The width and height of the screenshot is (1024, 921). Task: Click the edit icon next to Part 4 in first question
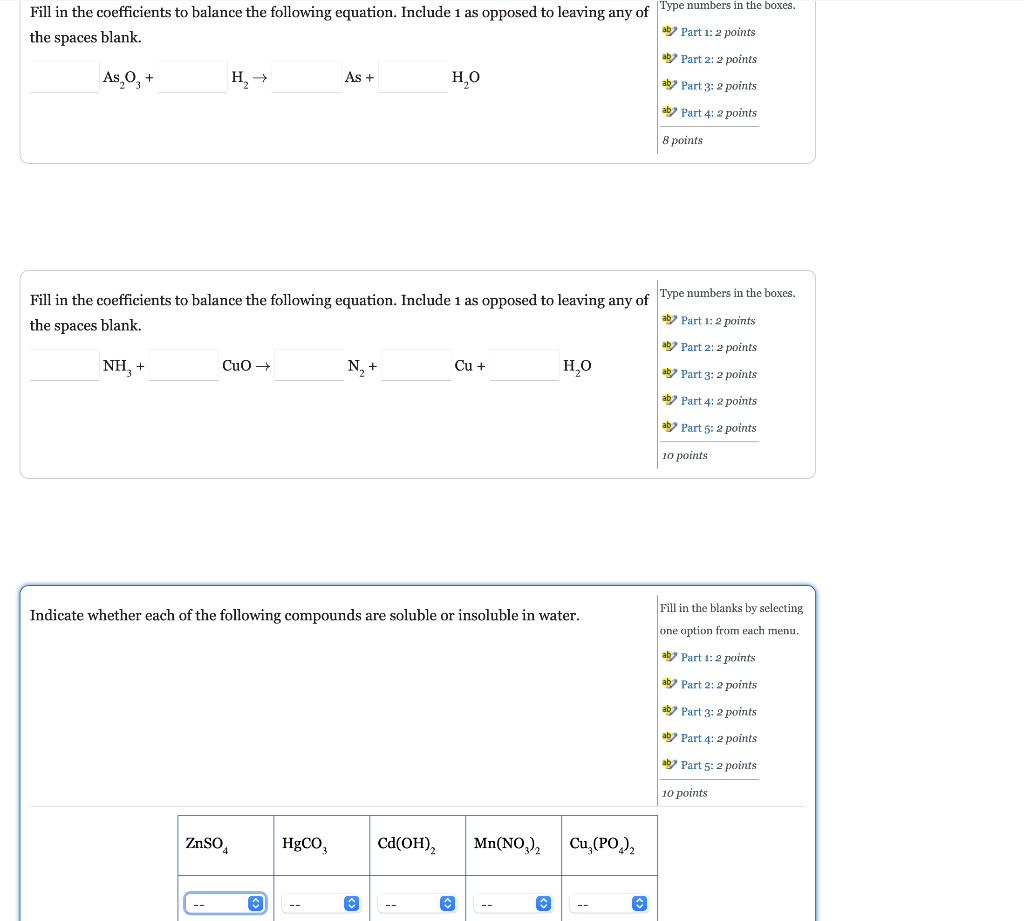coord(669,112)
